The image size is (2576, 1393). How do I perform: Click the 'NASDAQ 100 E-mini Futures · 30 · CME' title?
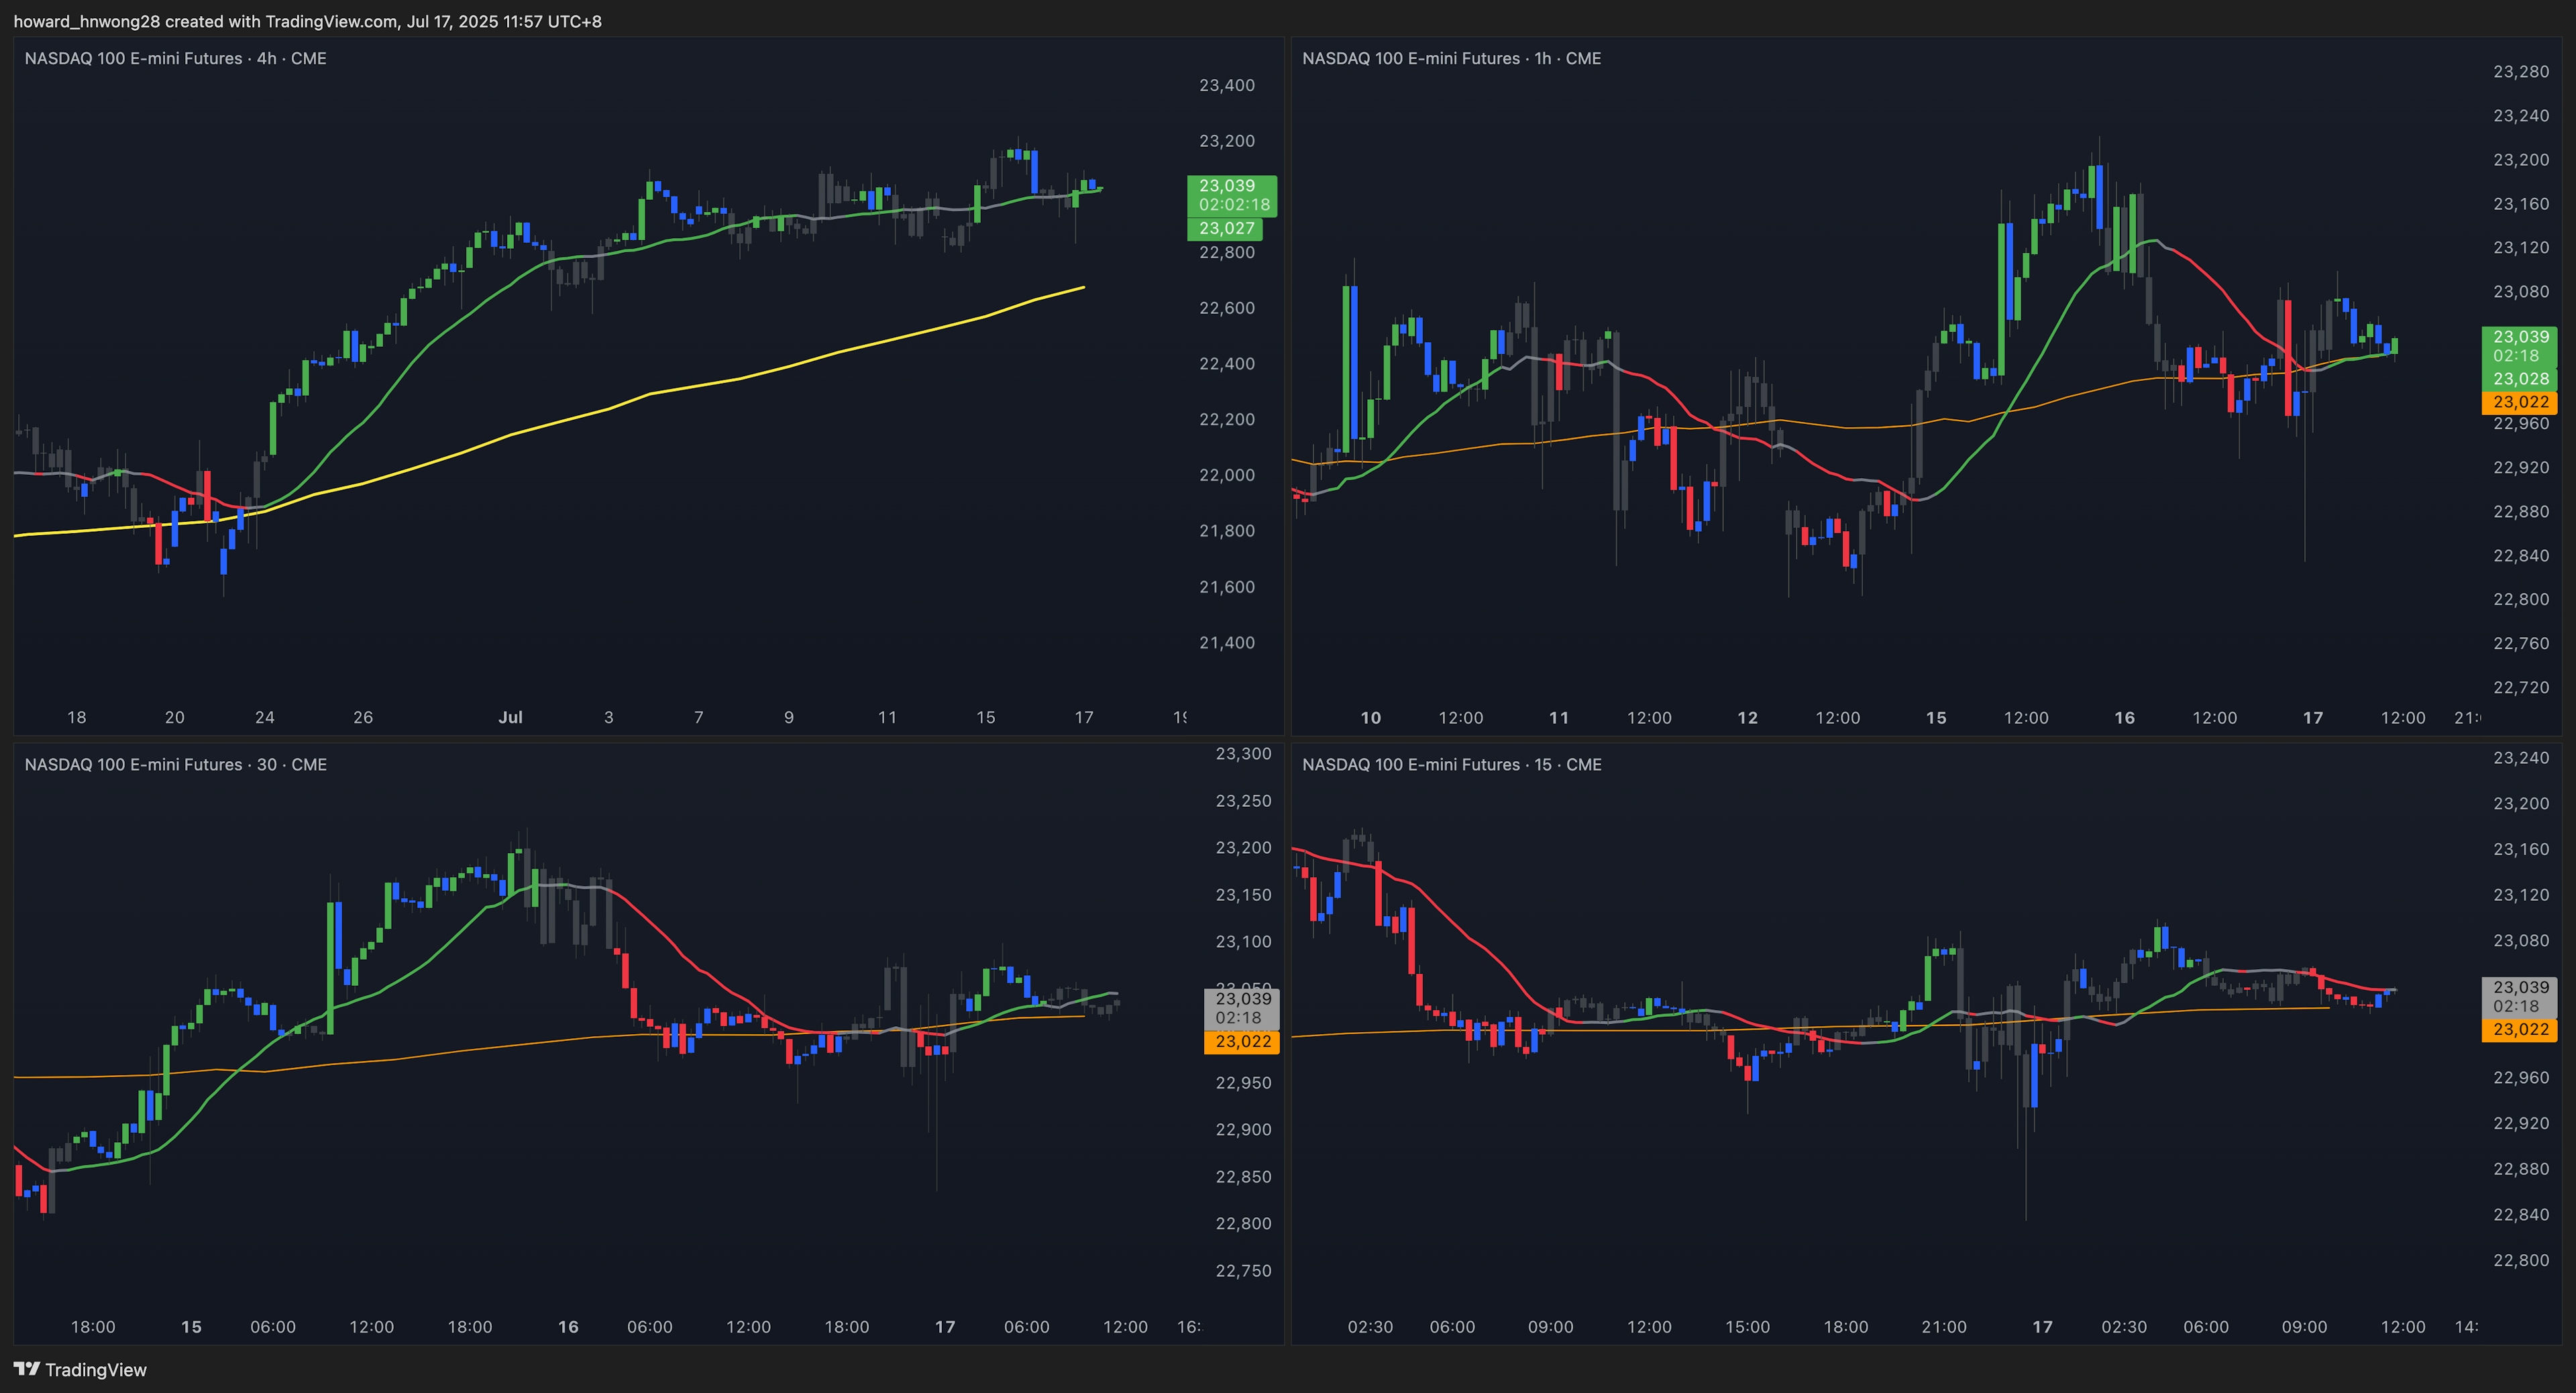(175, 764)
